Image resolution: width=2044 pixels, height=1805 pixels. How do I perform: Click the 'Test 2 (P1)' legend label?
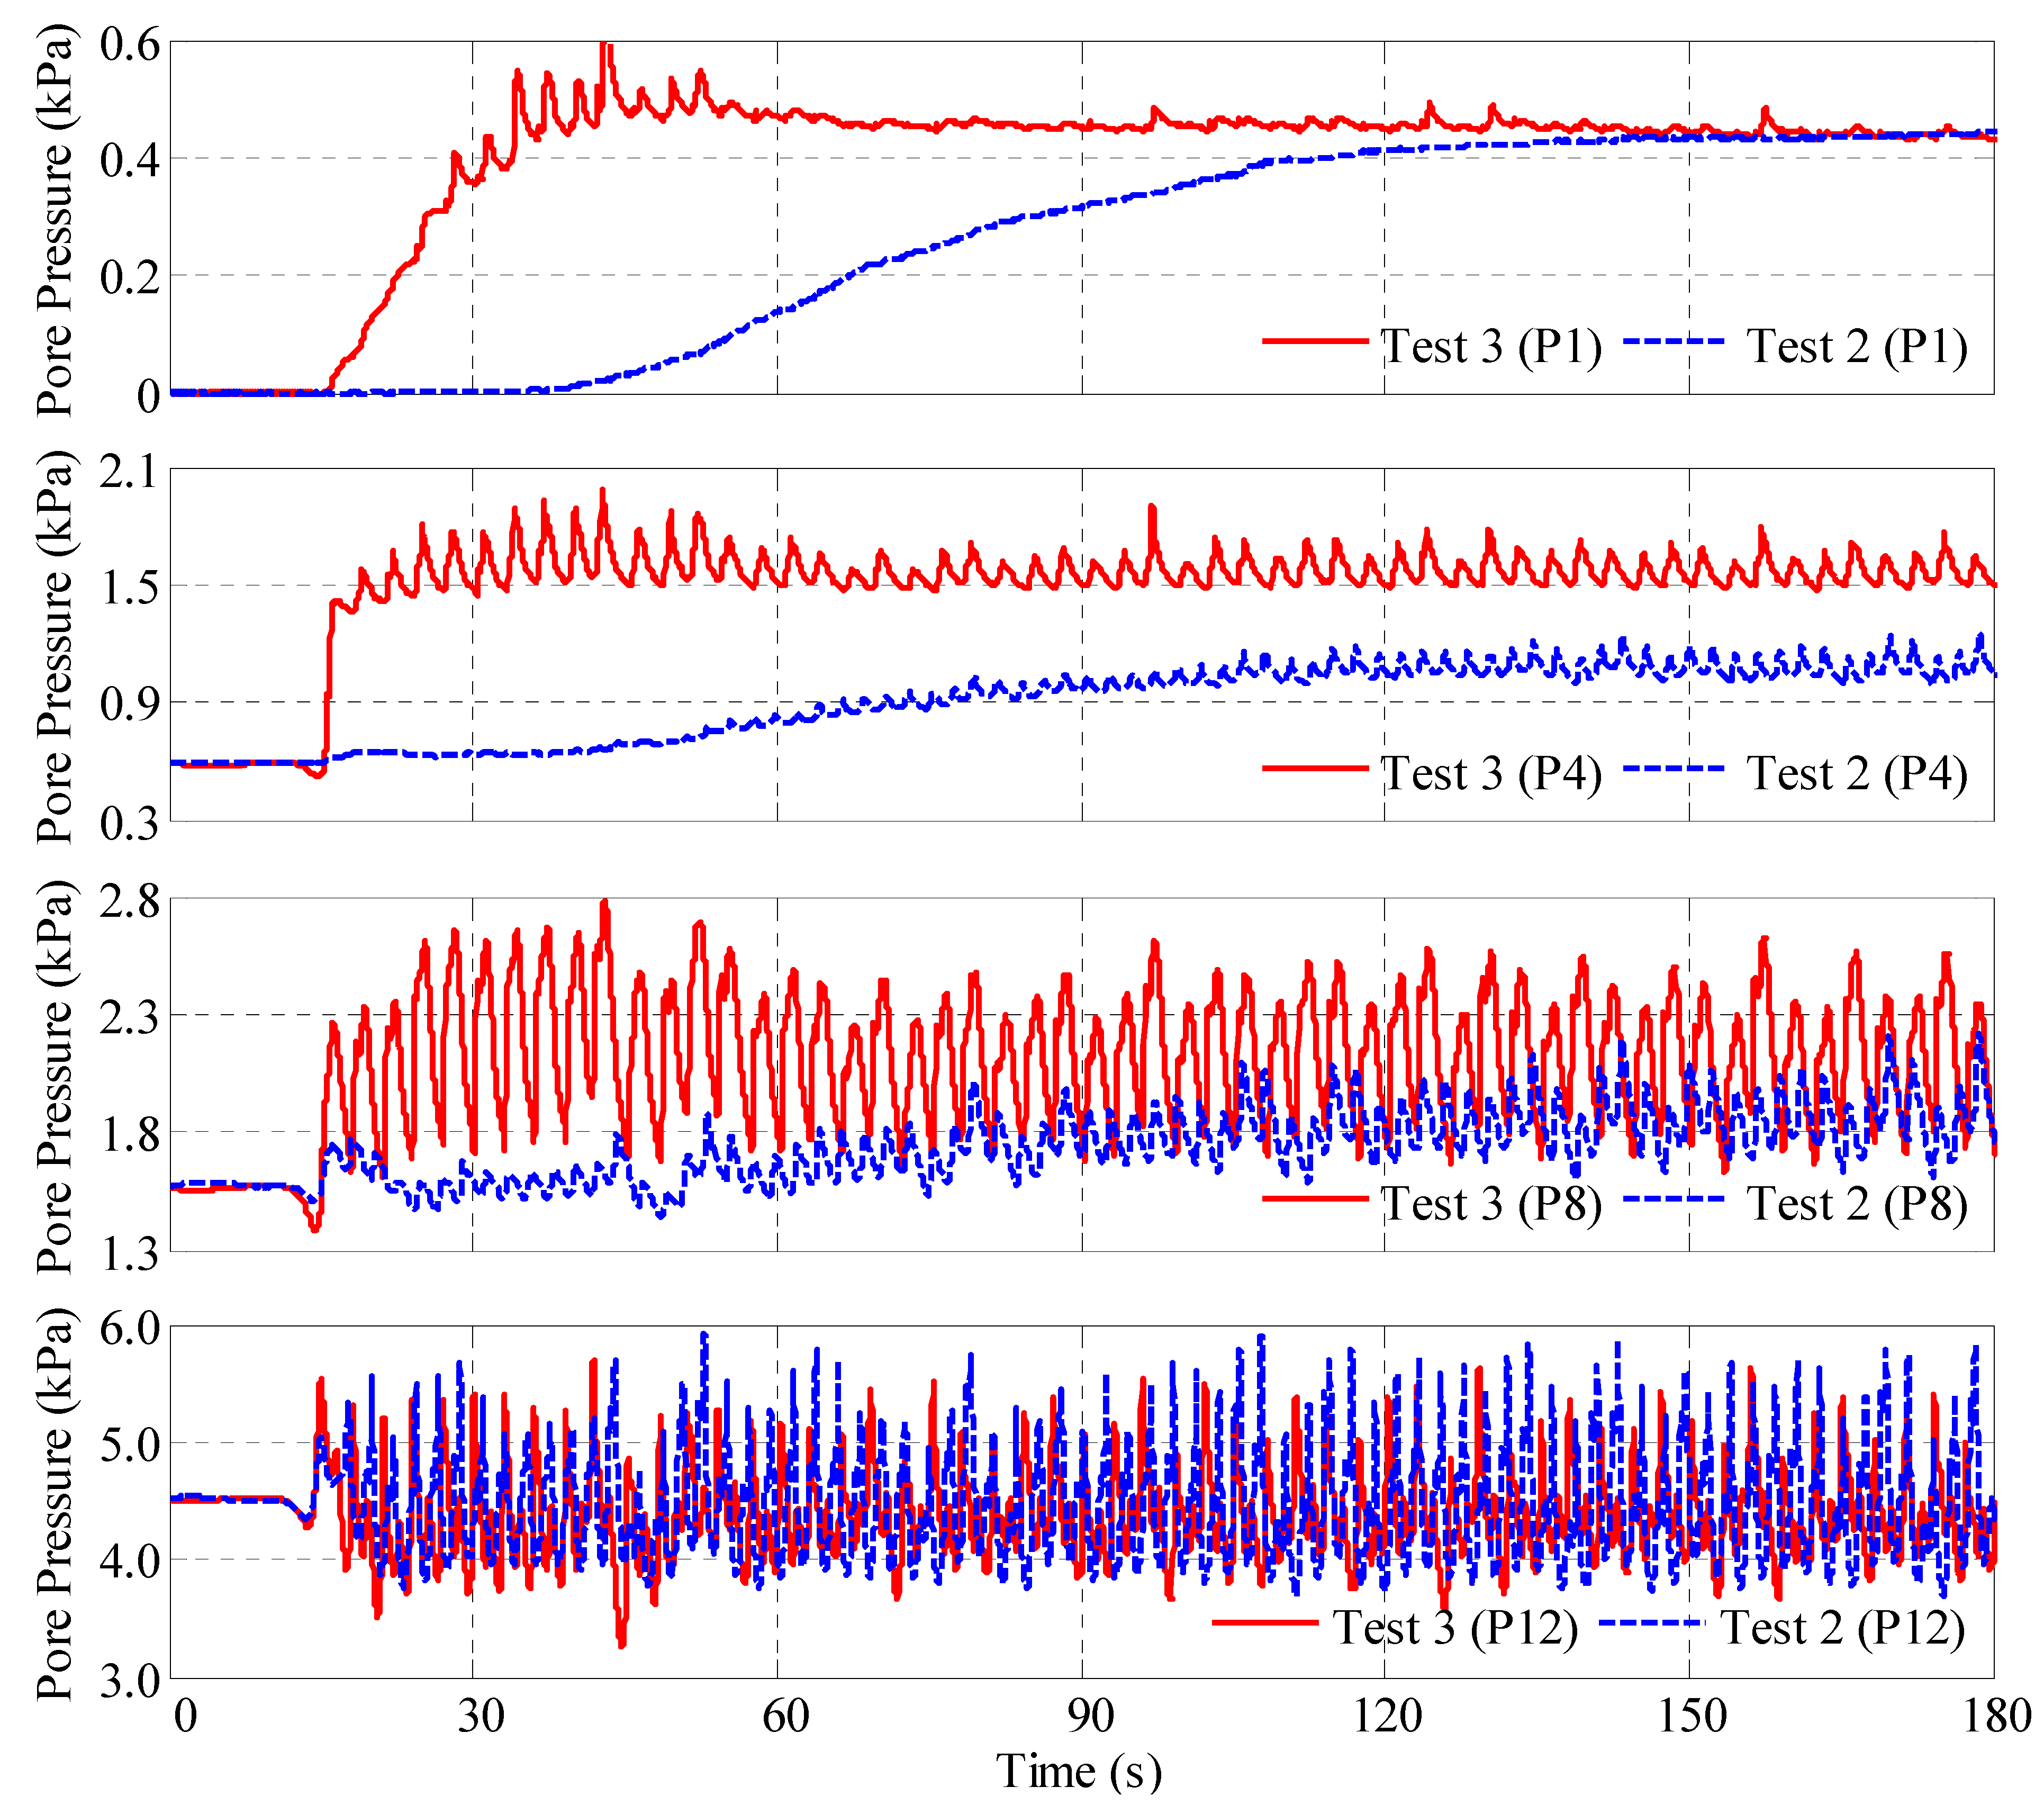point(1857,346)
